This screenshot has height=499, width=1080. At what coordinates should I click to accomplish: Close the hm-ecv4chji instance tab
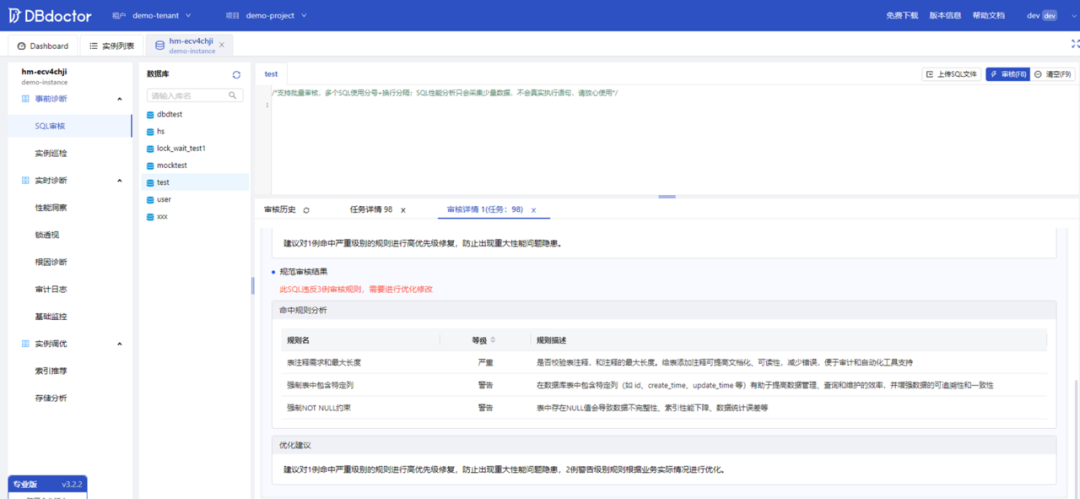click(x=222, y=45)
